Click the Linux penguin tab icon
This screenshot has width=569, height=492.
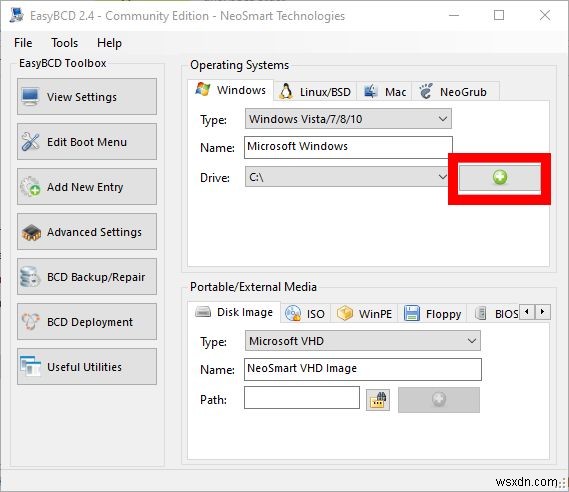click(x=286, y=92)
